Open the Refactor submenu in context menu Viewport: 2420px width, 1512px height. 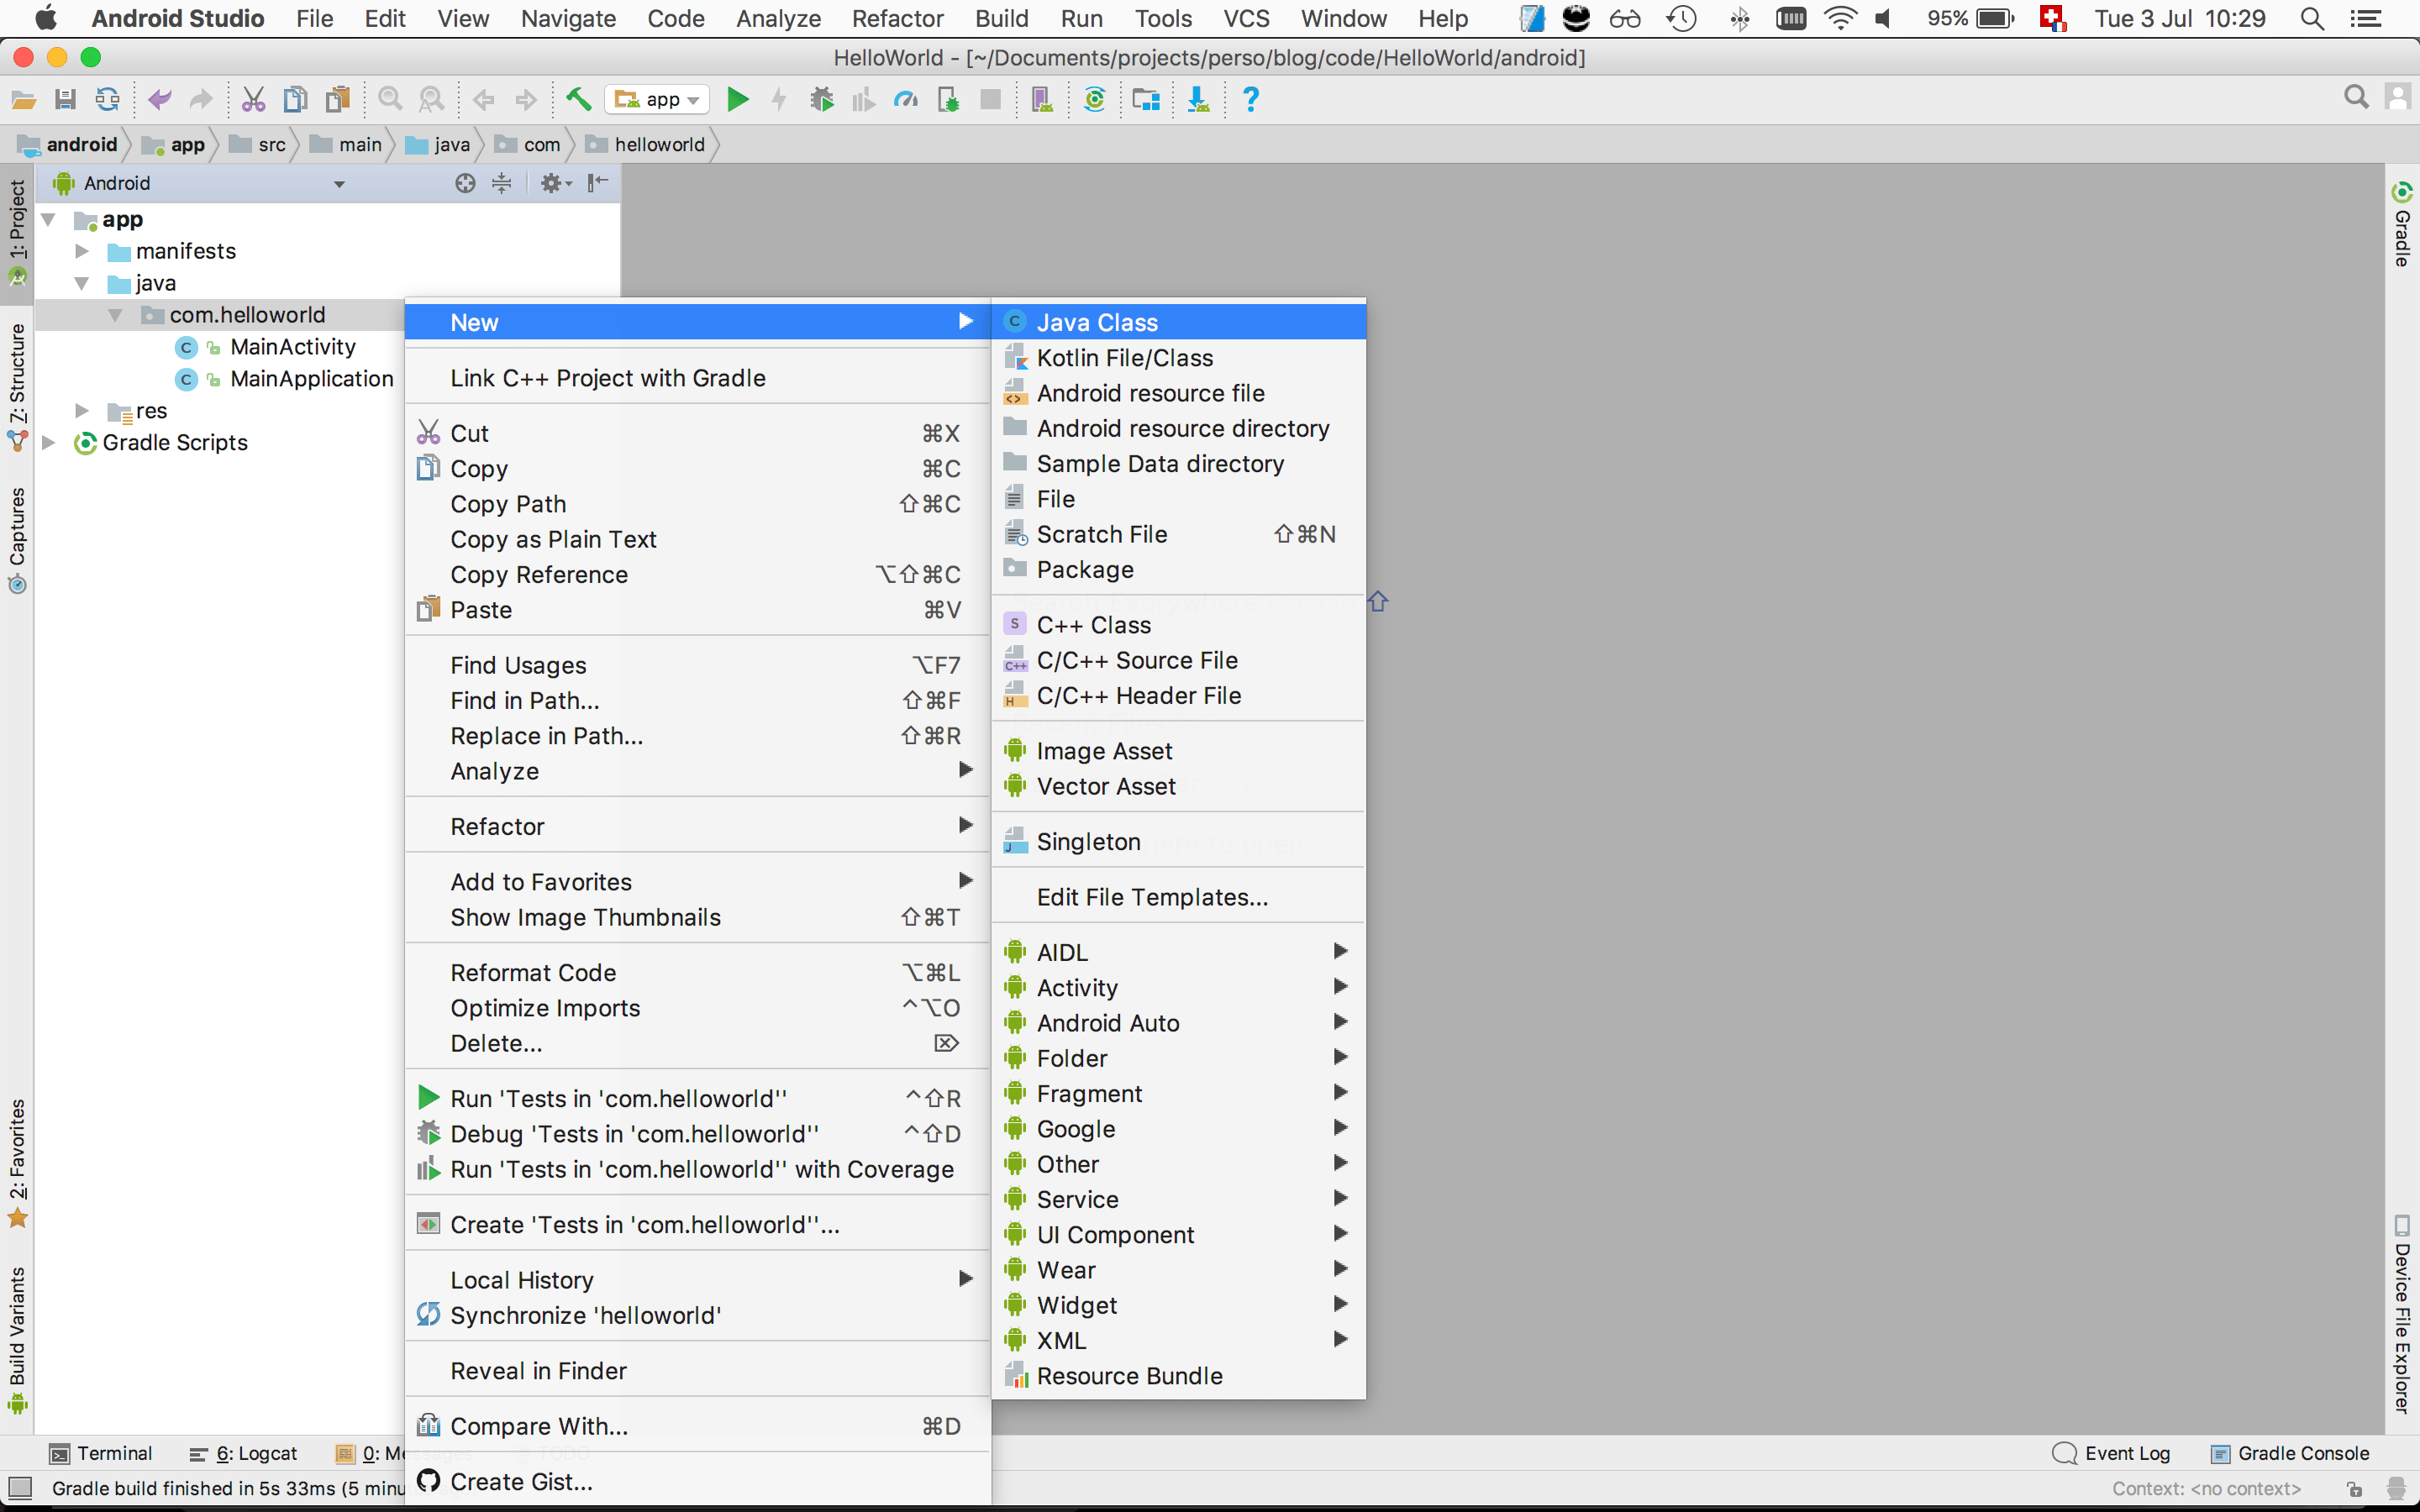point(697,827)
